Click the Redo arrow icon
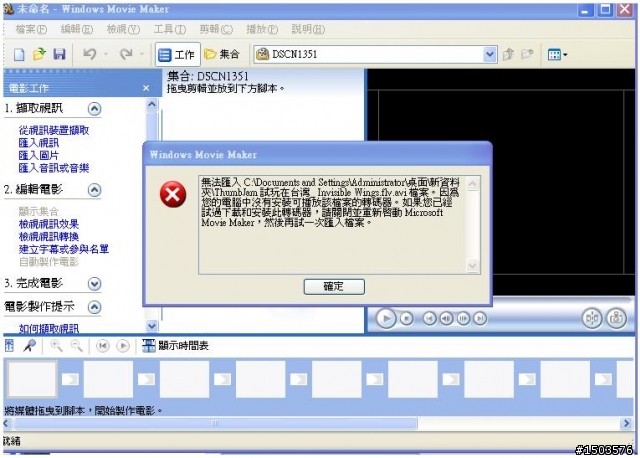This screenshot has width=640, height=458. pyautogui.click(x=126, y=54)
